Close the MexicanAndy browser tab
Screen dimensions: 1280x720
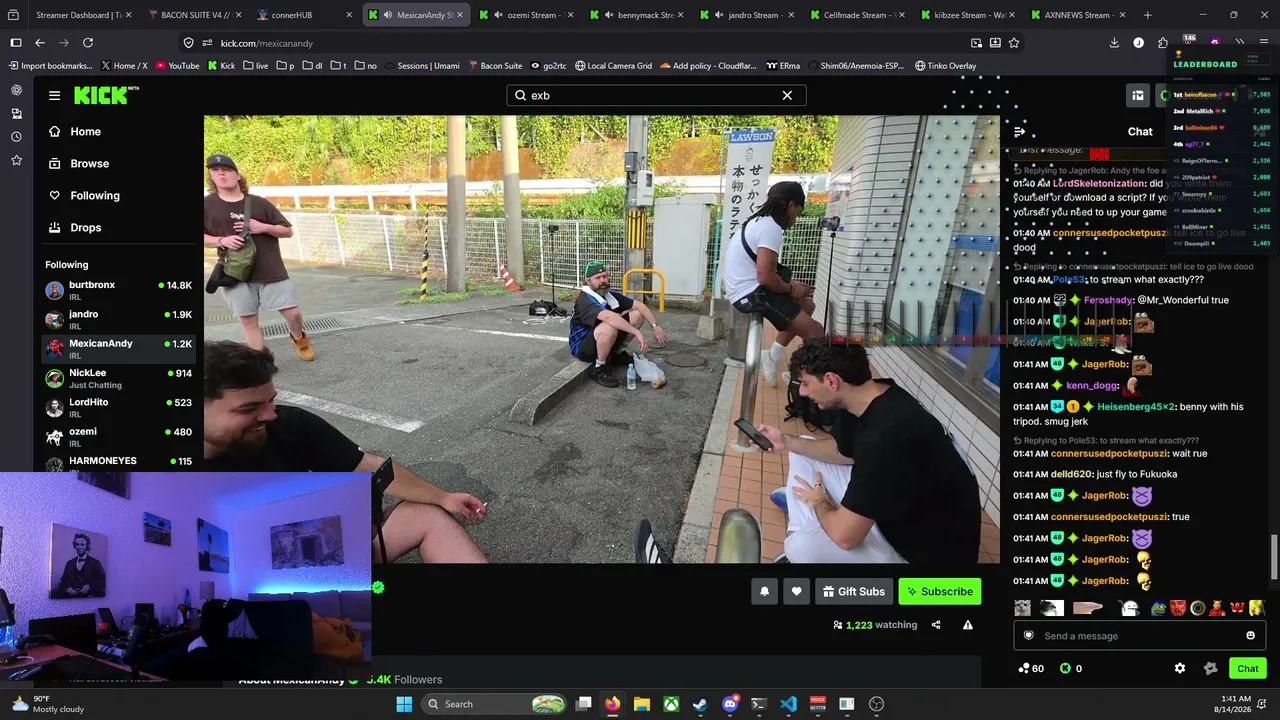pyautogui.click(x=460, y=15)
